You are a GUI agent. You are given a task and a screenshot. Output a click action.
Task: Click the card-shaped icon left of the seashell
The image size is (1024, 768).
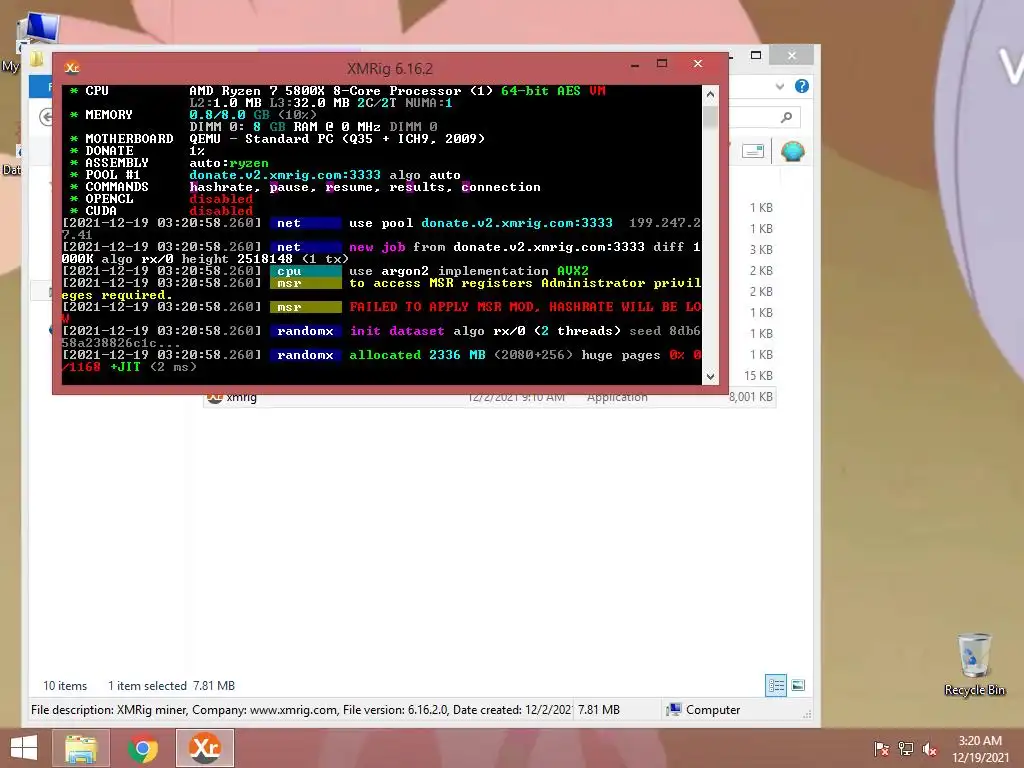753,152
